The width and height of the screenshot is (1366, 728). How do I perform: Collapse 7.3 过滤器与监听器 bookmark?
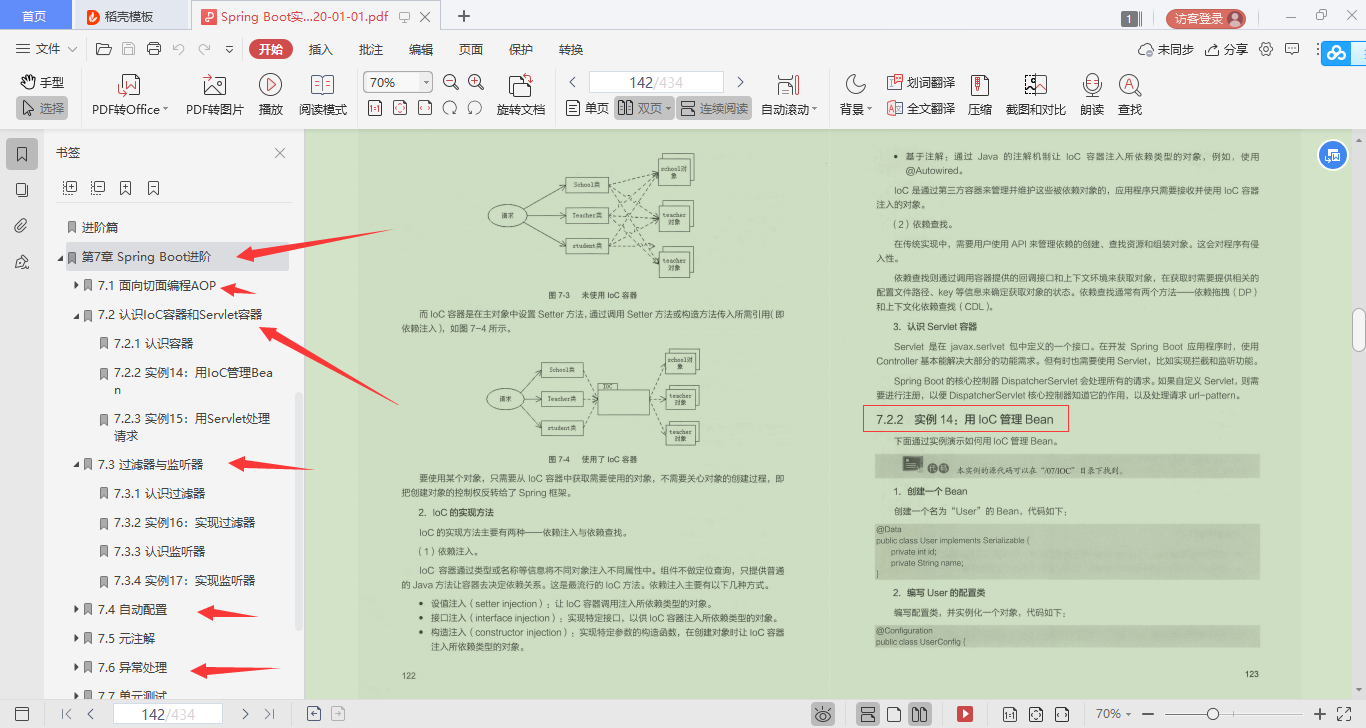pyautogui.click(x=77, y=464)
